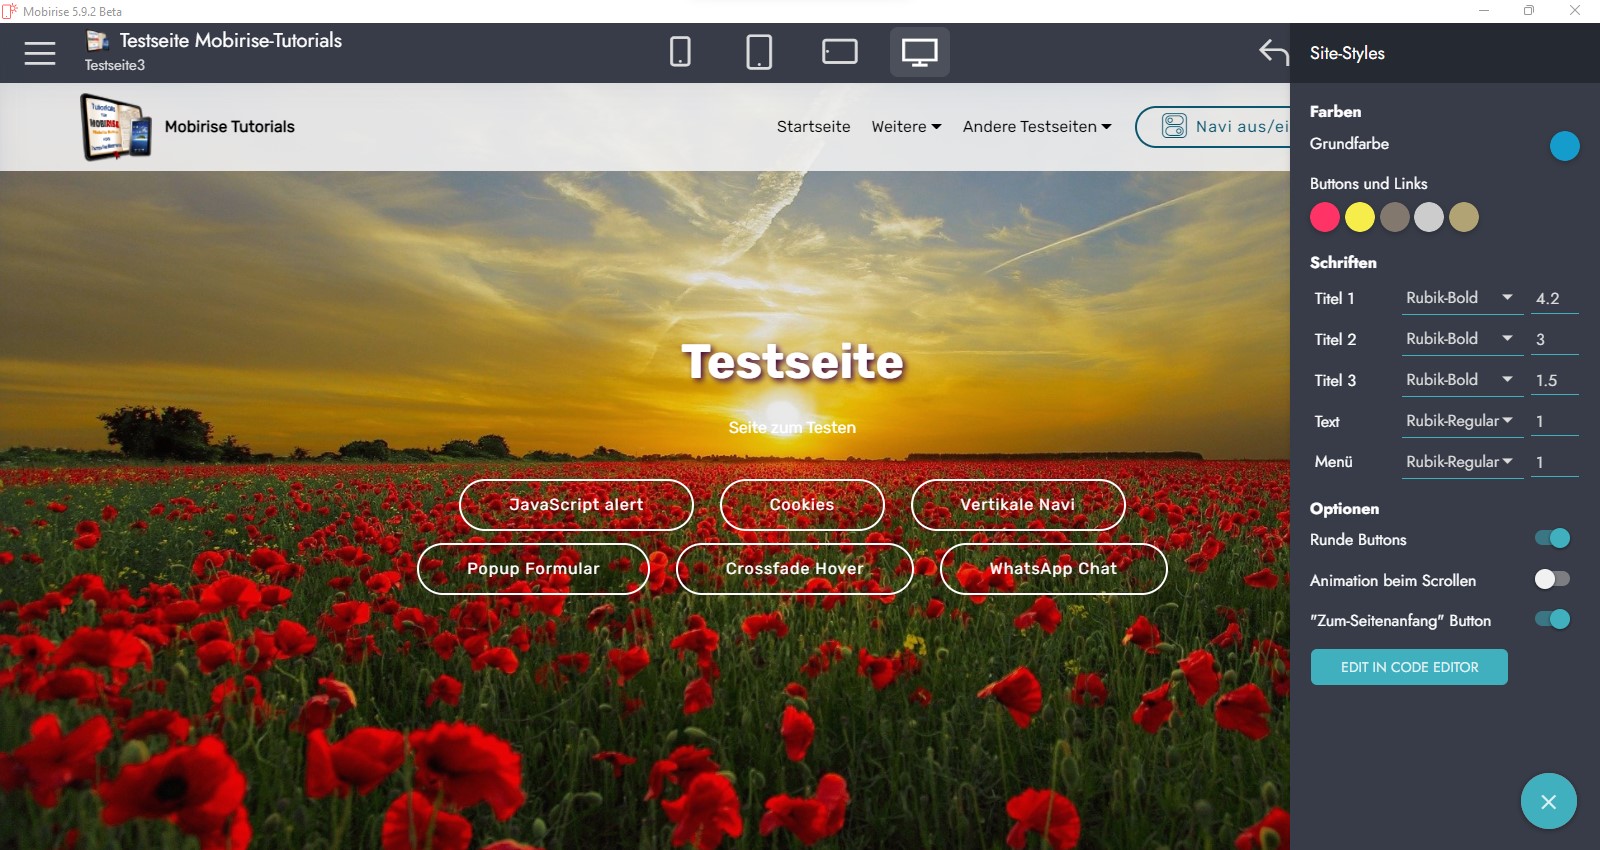Disable the Runde Buttons toggle
1600x850 pixels.
click(x=1552, y=539)
